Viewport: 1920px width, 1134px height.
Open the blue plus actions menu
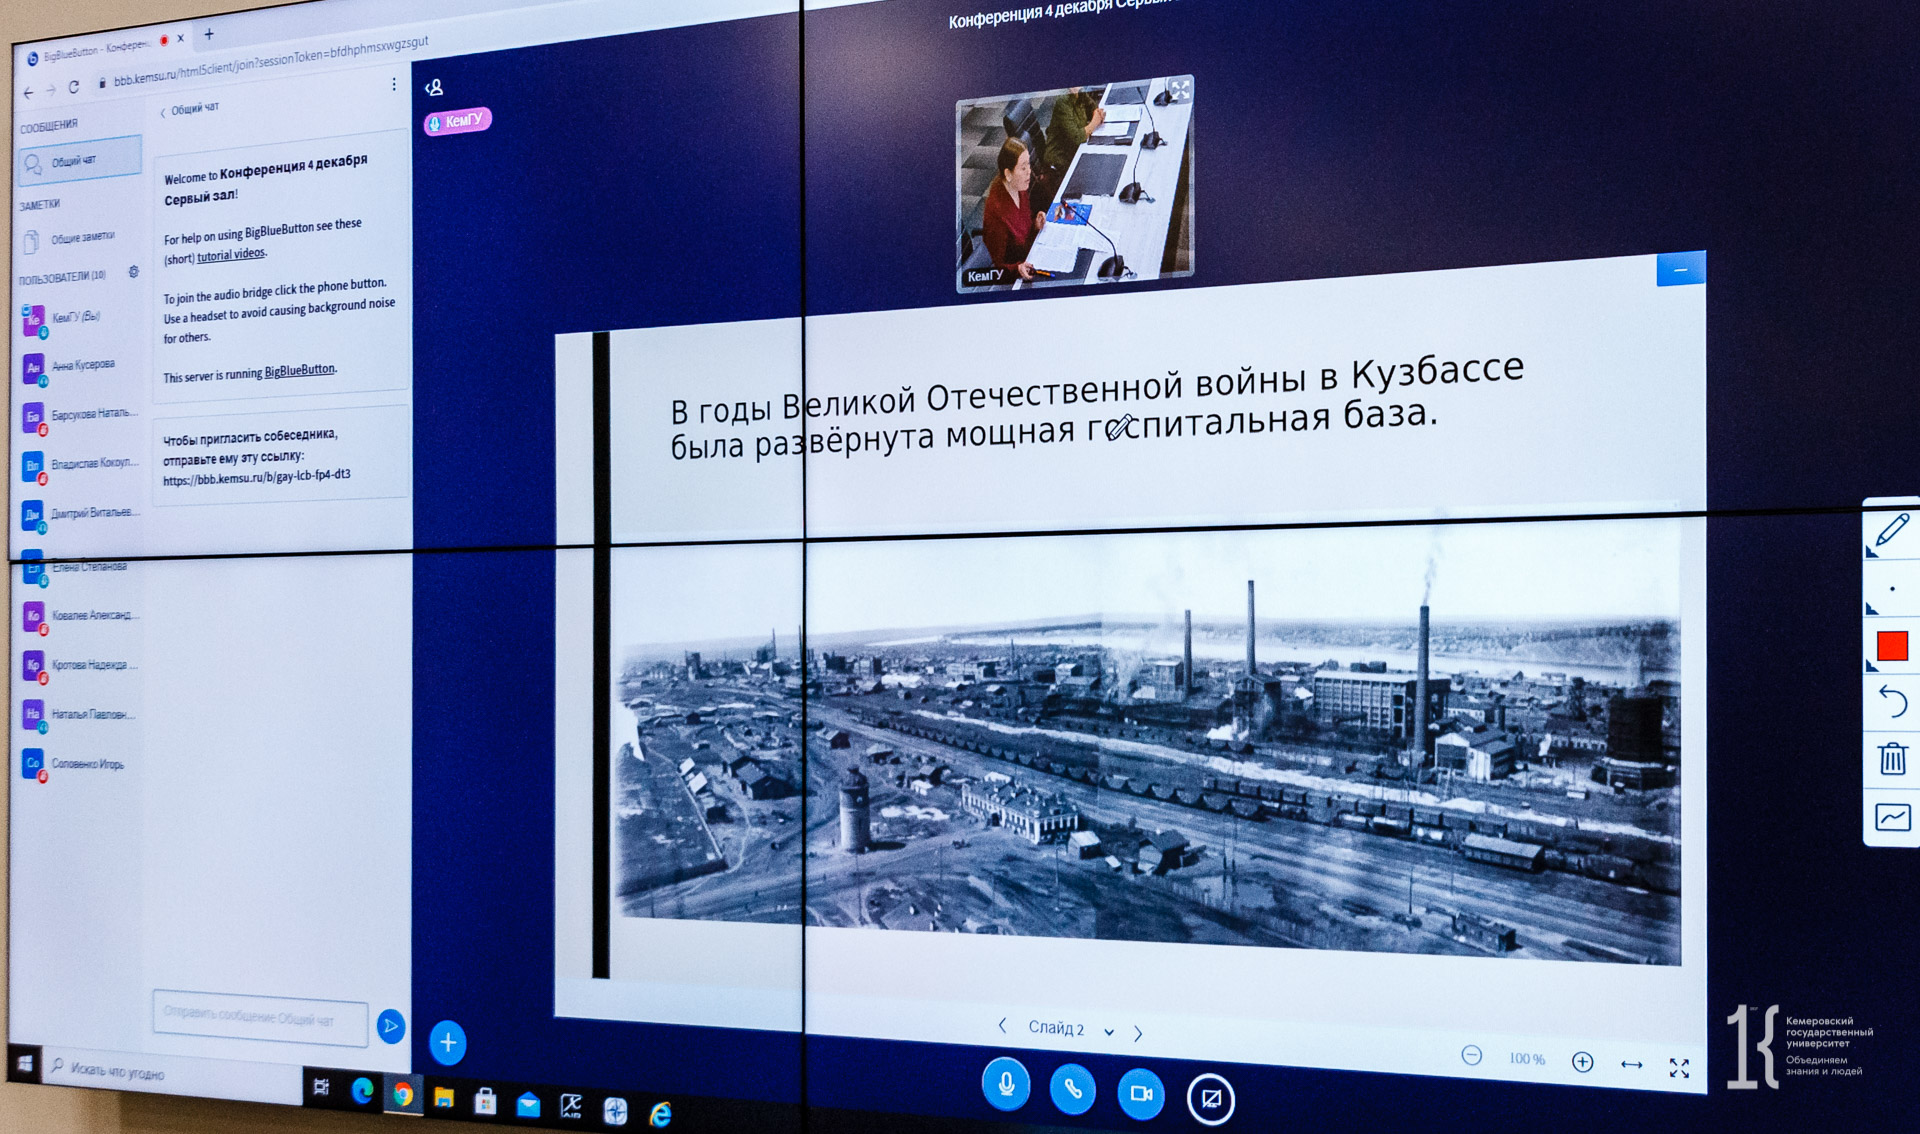(448, 1042)
